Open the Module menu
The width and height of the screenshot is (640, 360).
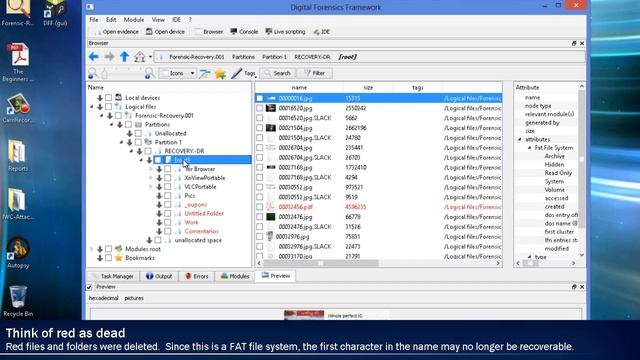(134, 20)
